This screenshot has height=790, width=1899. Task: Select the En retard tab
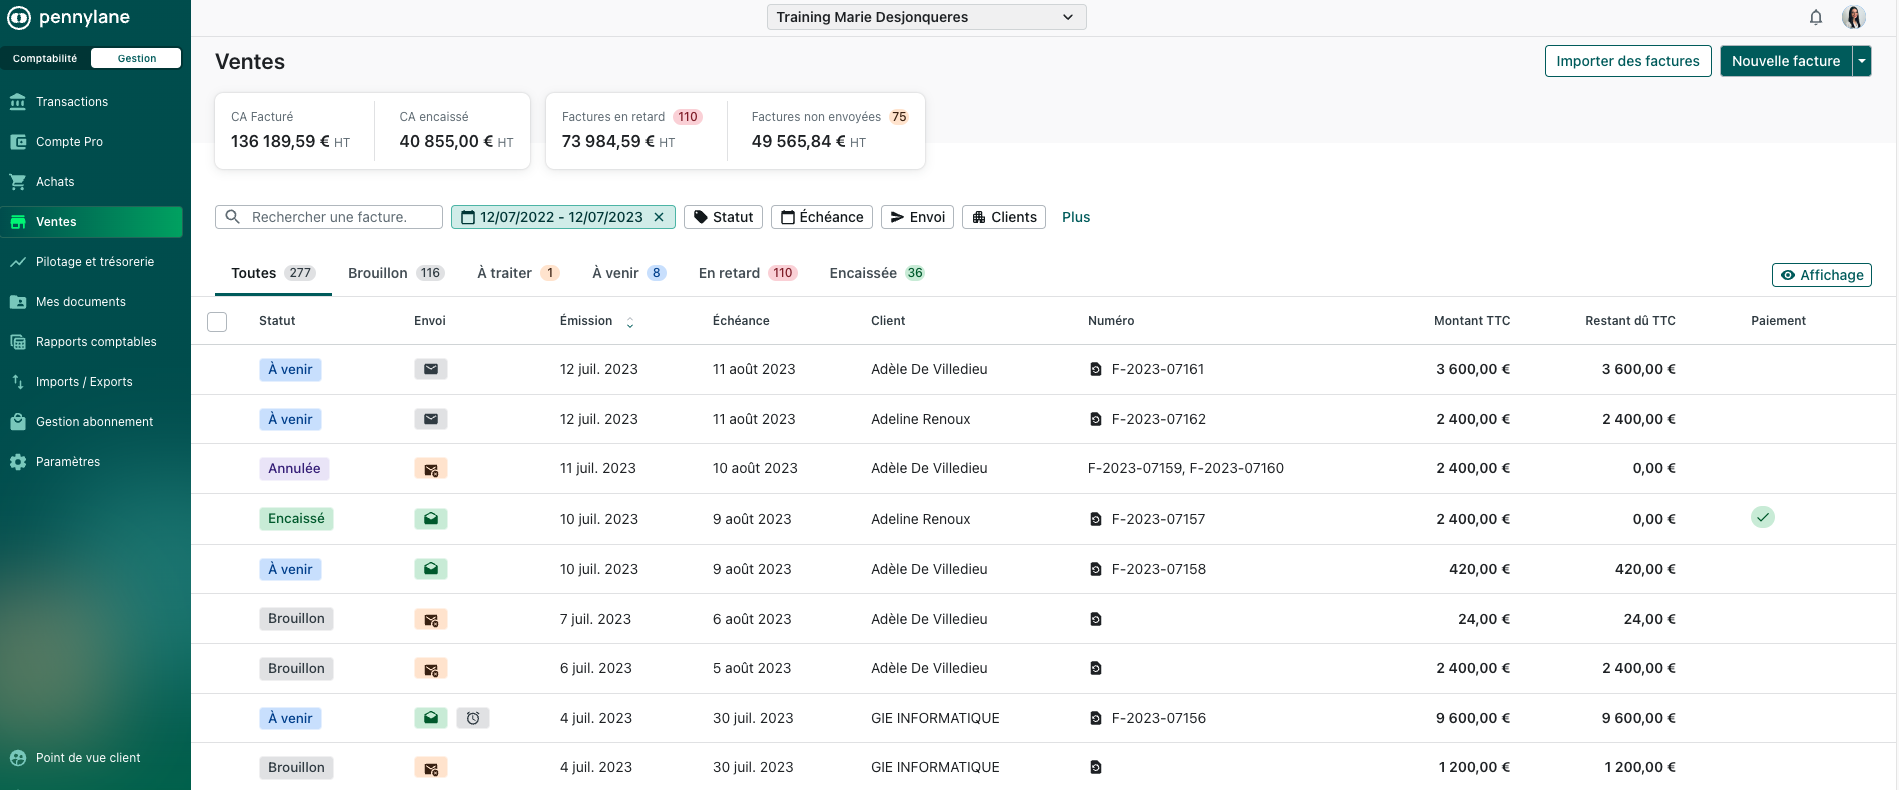(747, 273)
